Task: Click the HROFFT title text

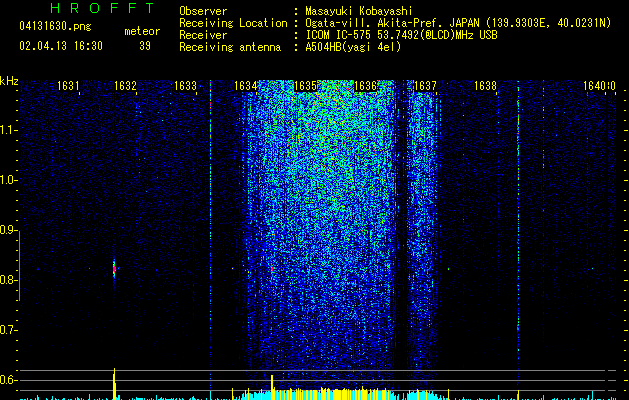Action: (102, 8)
